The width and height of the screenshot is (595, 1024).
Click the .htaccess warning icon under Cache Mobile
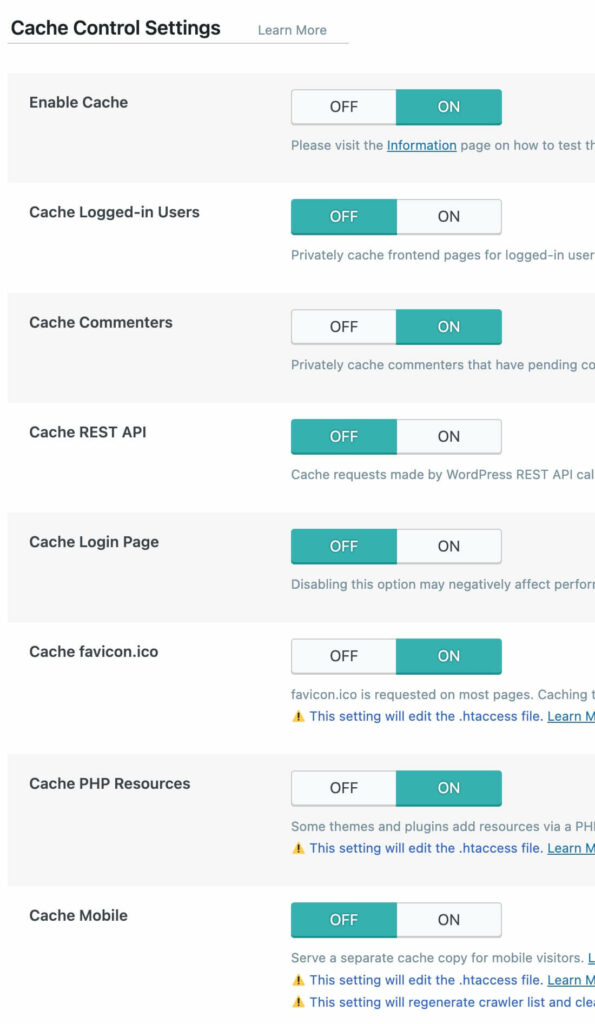pyautogui.click(x=296, y=980)
